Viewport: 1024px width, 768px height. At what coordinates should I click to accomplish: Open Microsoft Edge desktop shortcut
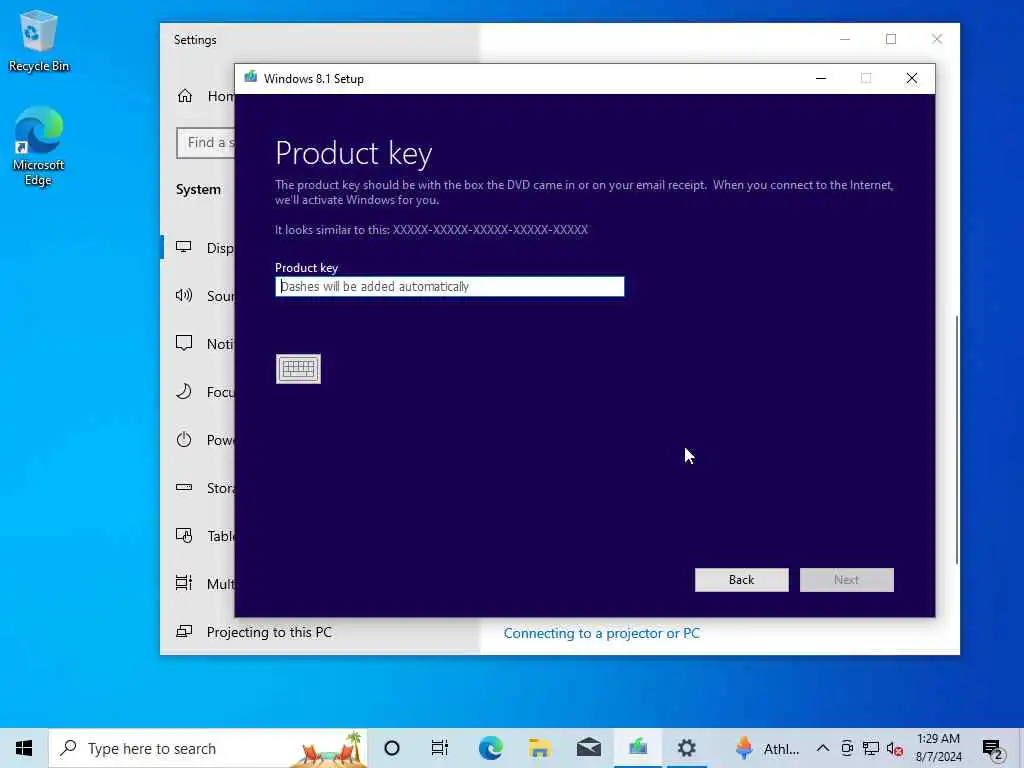tap(39, 147)
